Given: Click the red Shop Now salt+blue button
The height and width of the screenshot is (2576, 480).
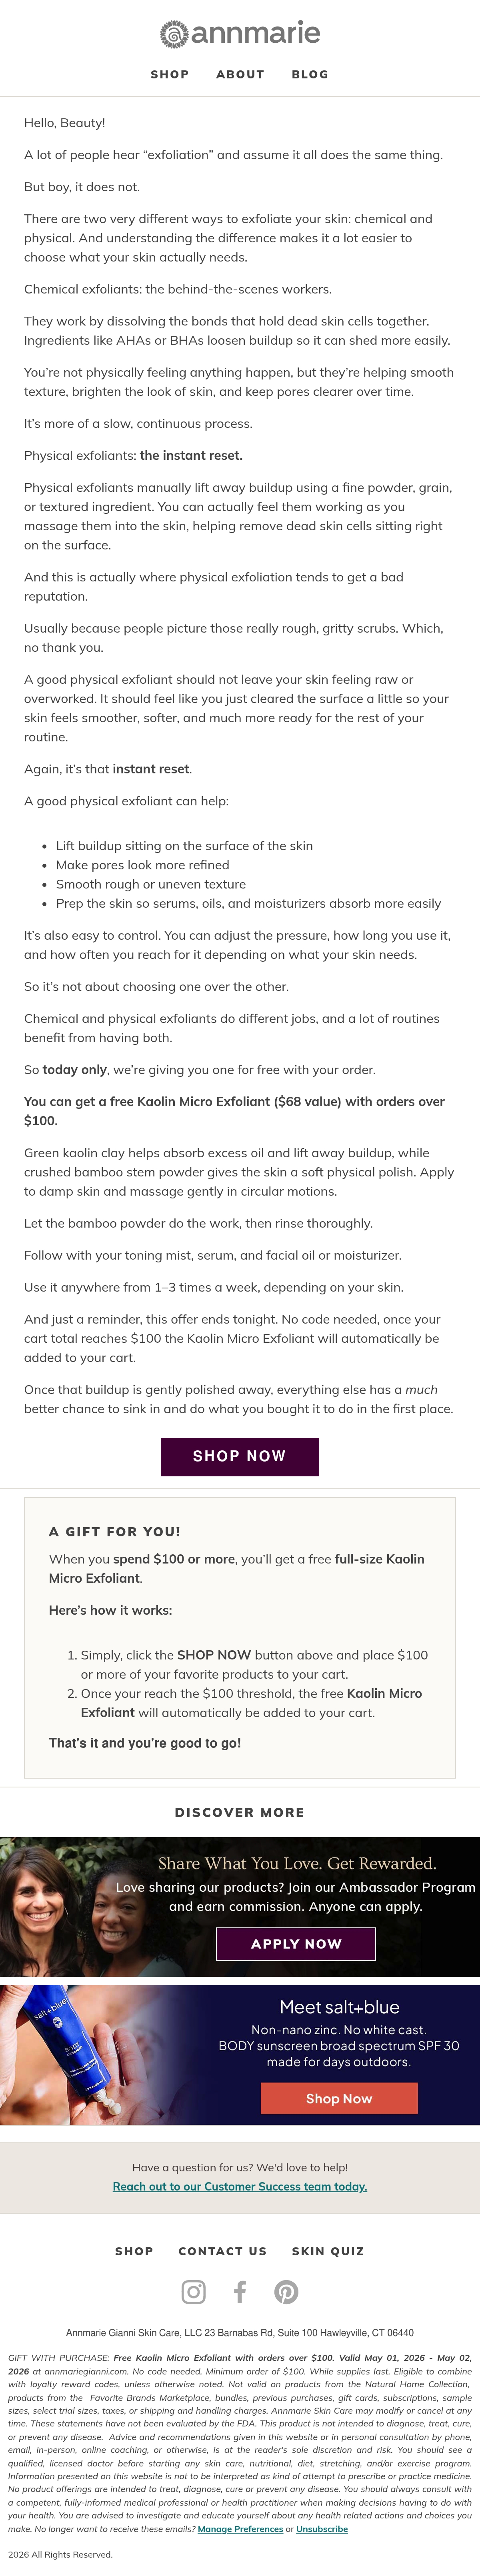Looking at the screenshot, I should pyautogui.click(x=339, y=2098).
